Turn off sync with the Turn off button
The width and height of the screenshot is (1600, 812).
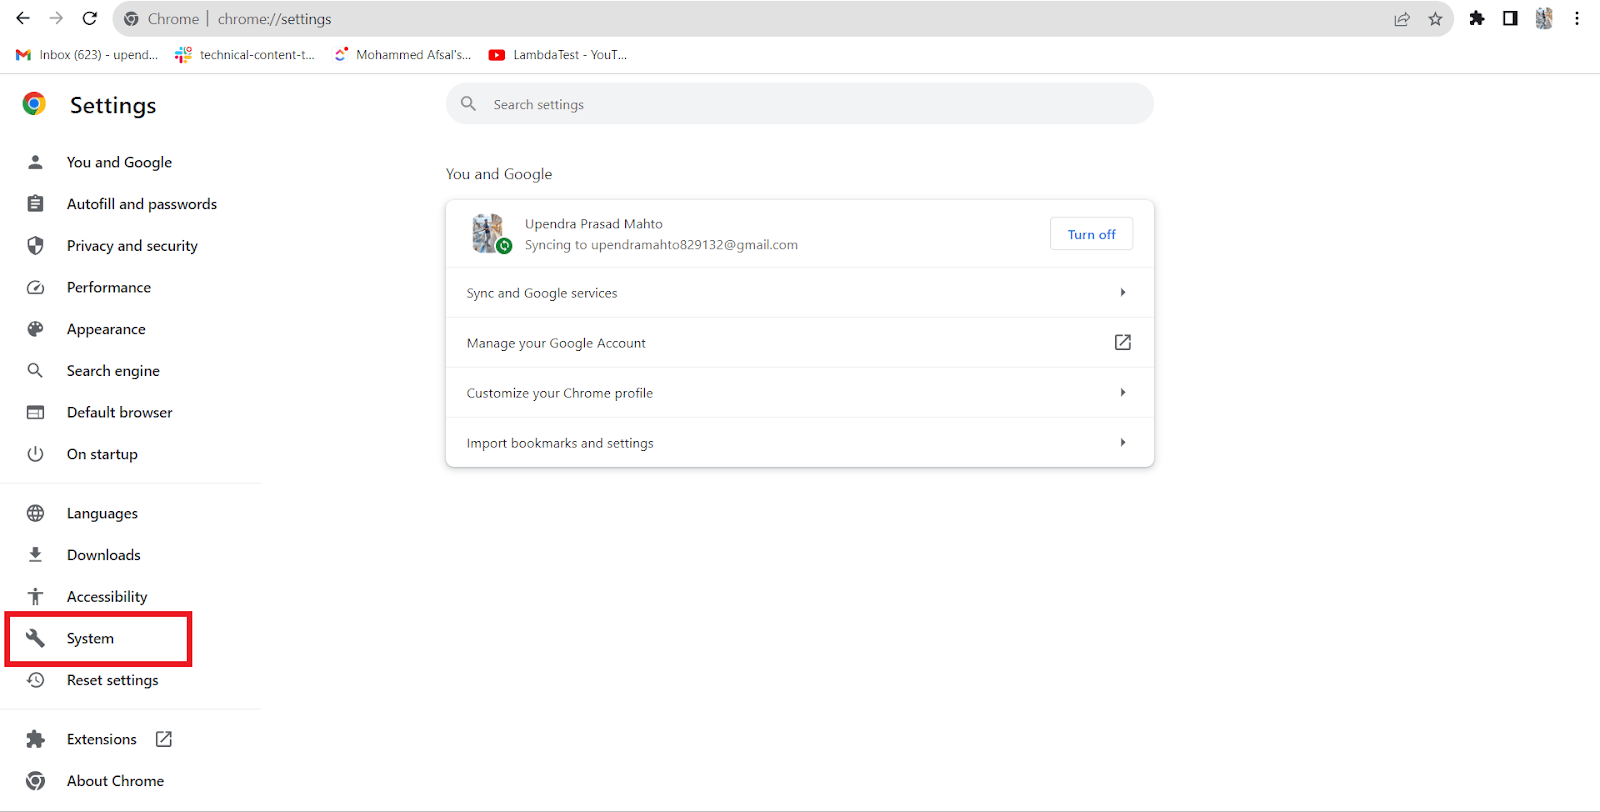(x=1091, y=234)
